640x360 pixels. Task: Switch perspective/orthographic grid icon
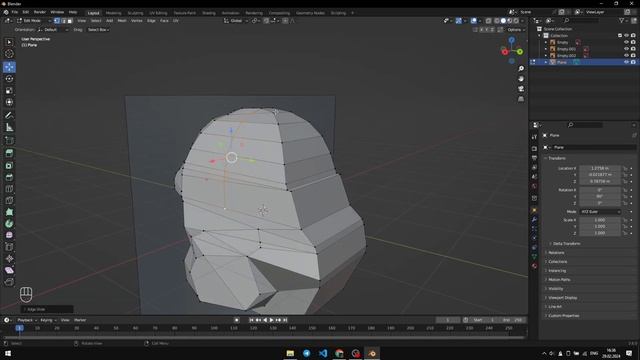[x=521, y=99]
